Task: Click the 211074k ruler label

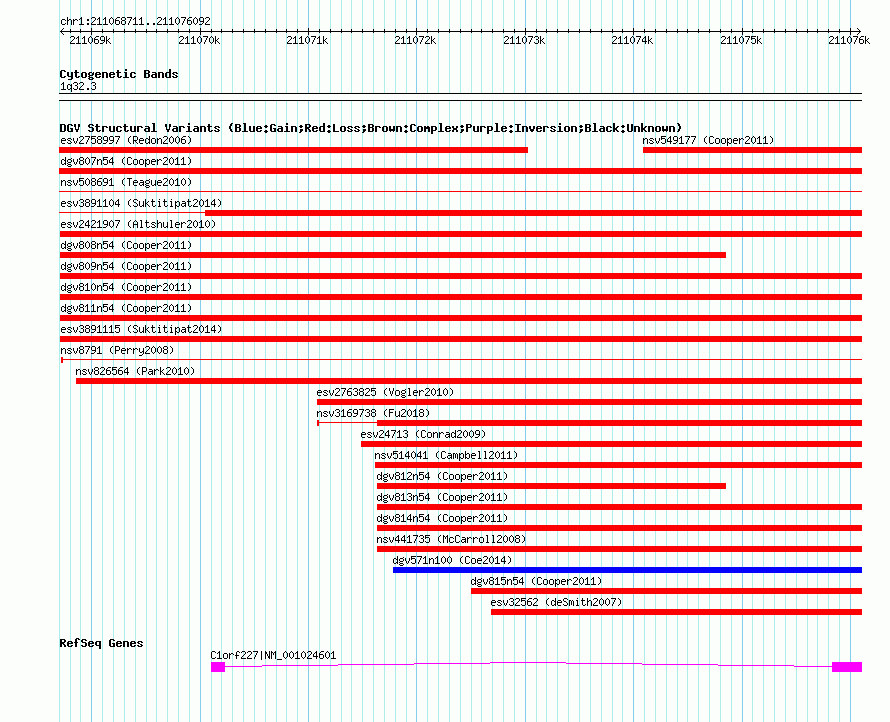Action: point(632,40)
